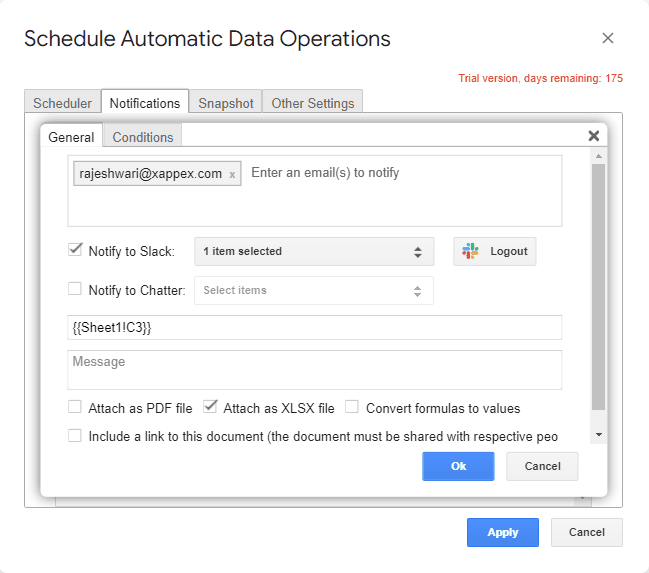Open the Scheduler tab
The image size is (649, 573).
tap(62, 103)
